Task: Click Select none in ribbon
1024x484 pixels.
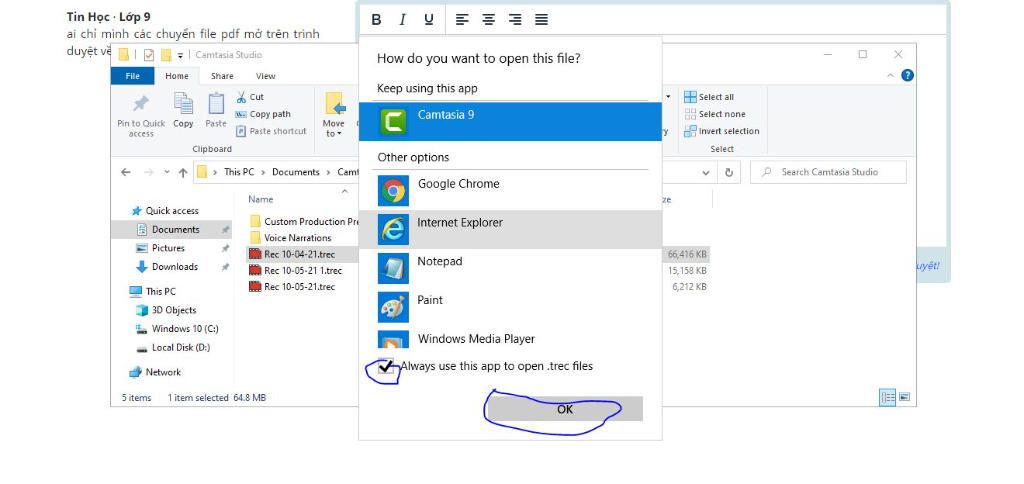Action: [714, 114]
